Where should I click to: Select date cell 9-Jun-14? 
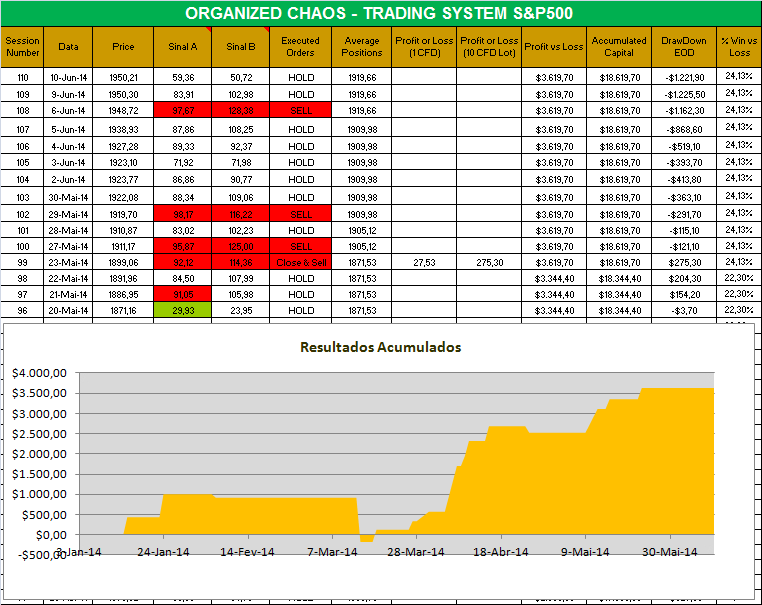(68, 94)
